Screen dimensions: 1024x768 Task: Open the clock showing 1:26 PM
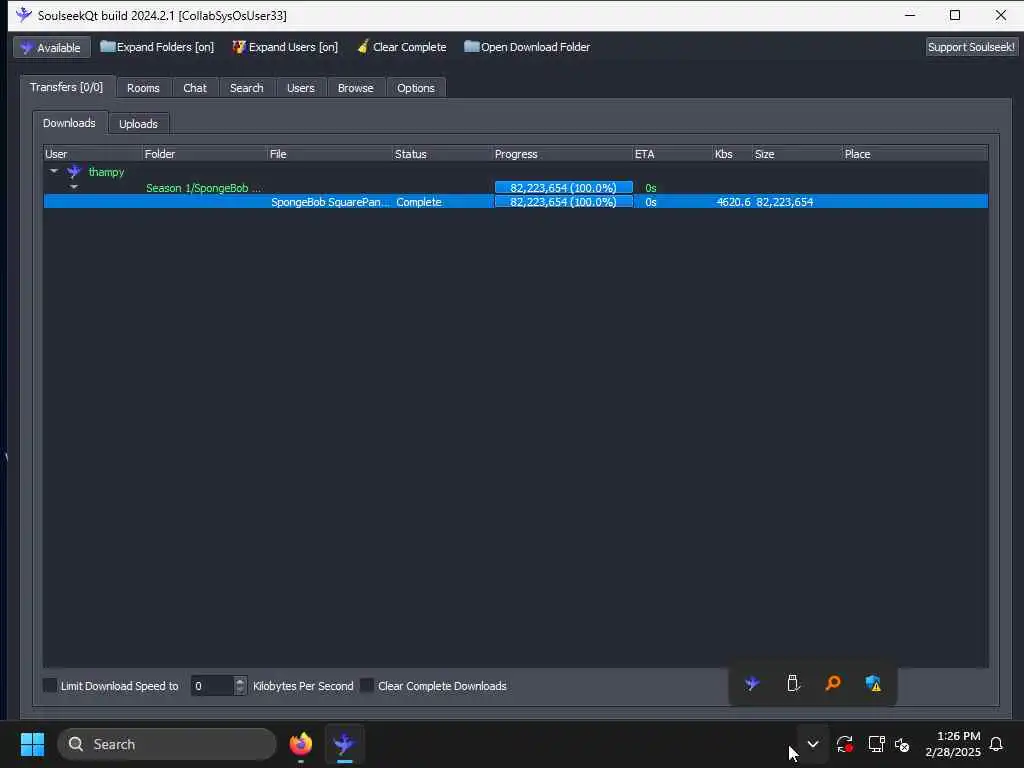pyautogui.click(x=953, y=744)
